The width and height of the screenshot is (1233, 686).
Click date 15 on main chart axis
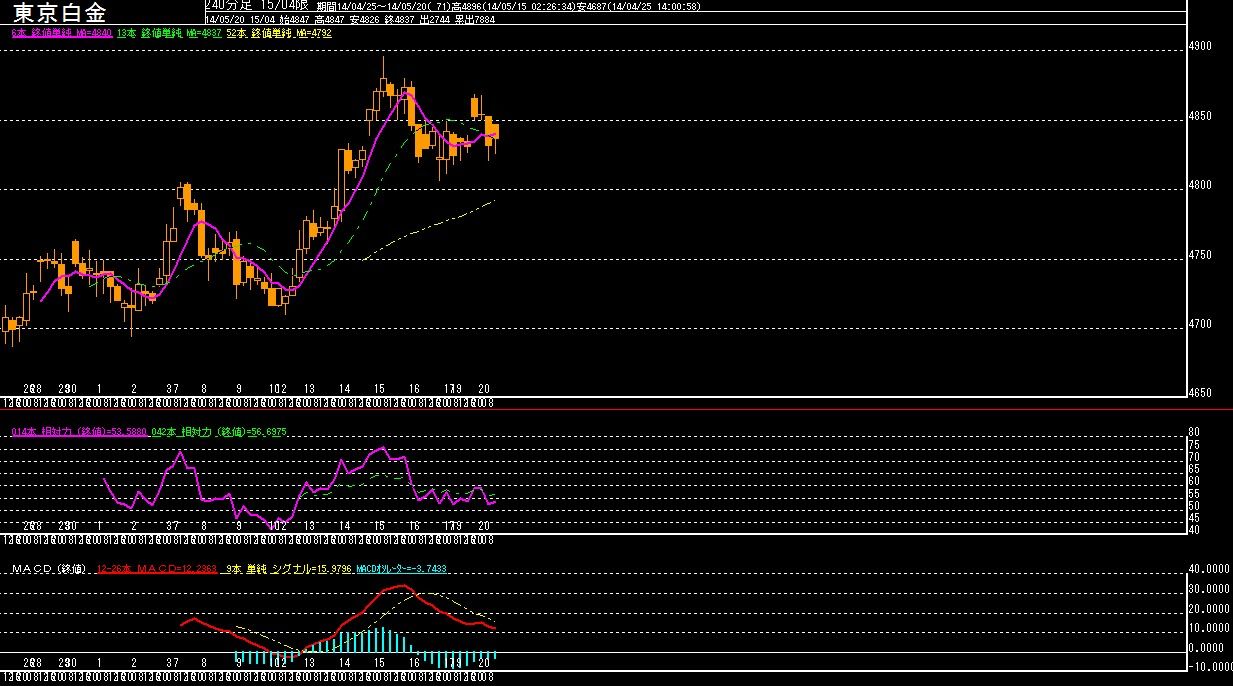pyautogui.click(x=379, y=387)
